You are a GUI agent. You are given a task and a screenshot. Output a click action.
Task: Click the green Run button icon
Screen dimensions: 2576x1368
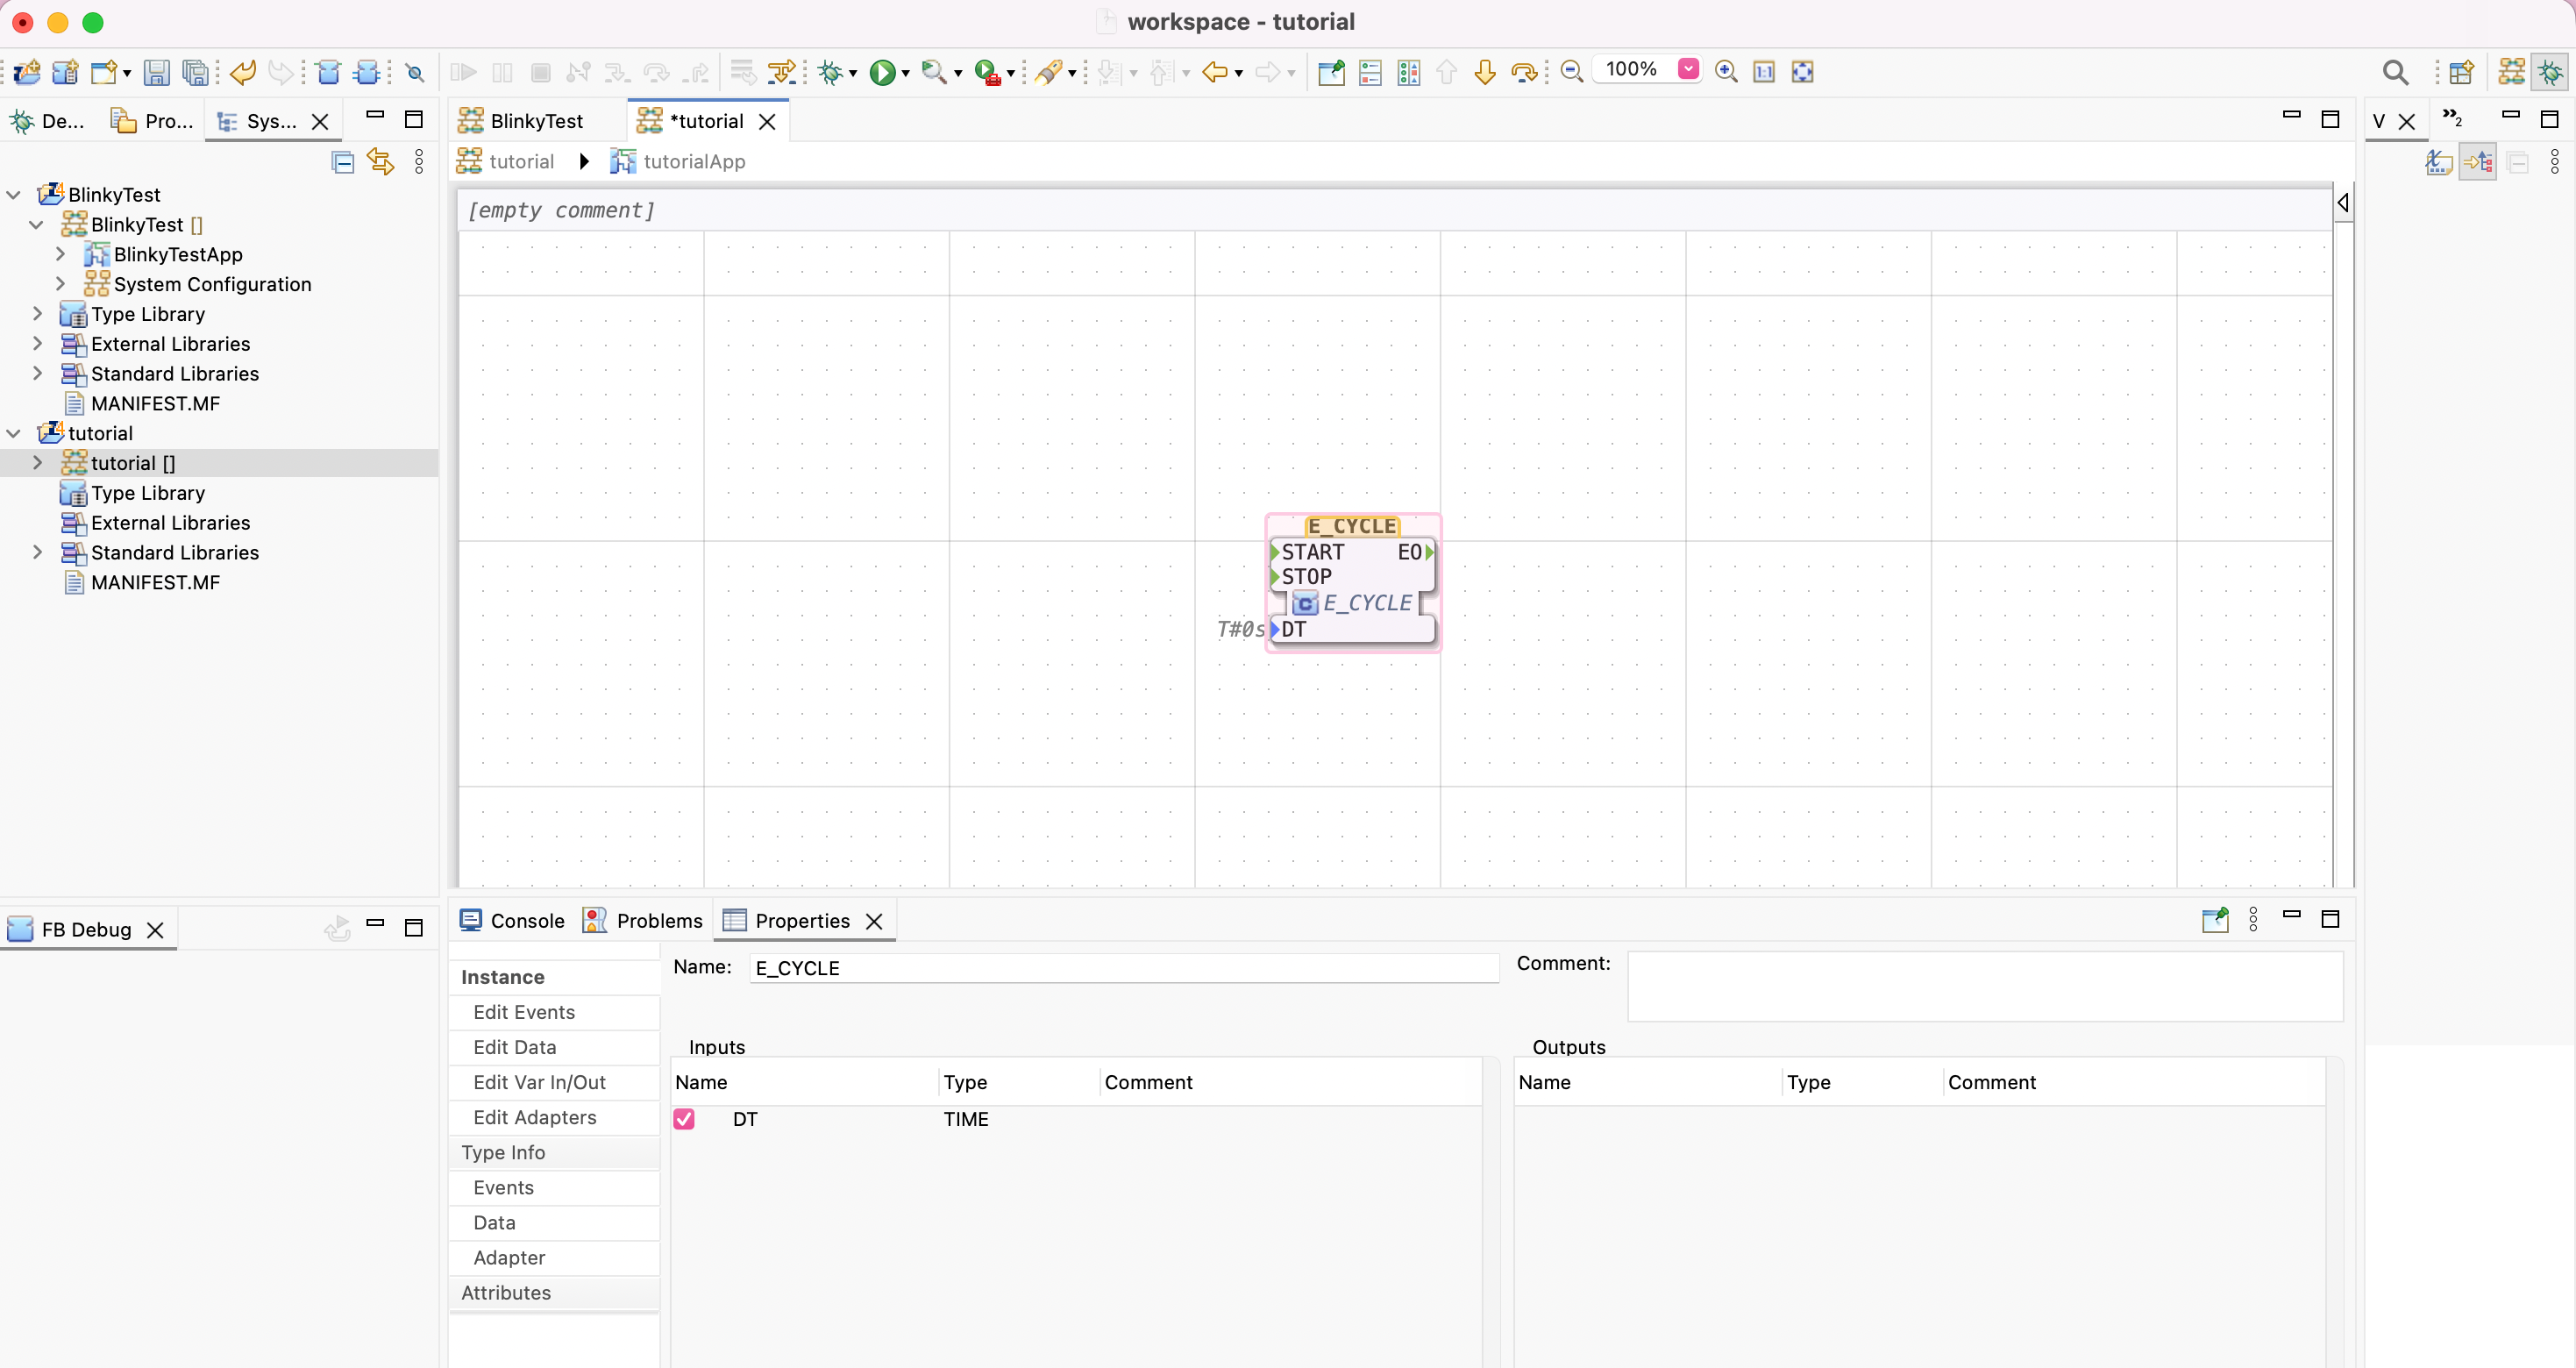click(x=882, y=72)
